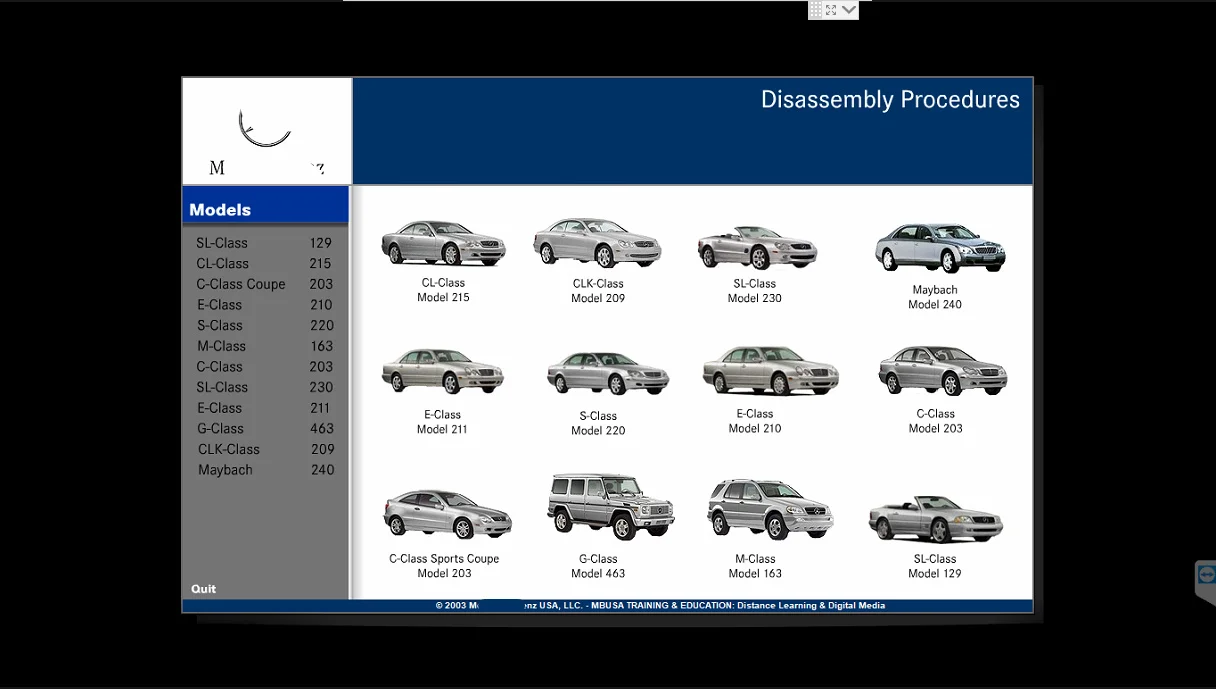Click the 'Model 215' caption text

443,298
